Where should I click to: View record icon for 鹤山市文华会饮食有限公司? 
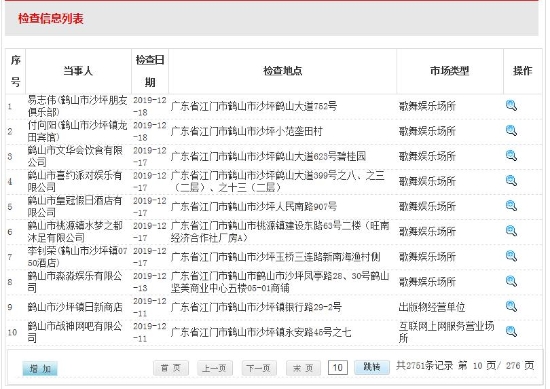(x=511, y=156)
